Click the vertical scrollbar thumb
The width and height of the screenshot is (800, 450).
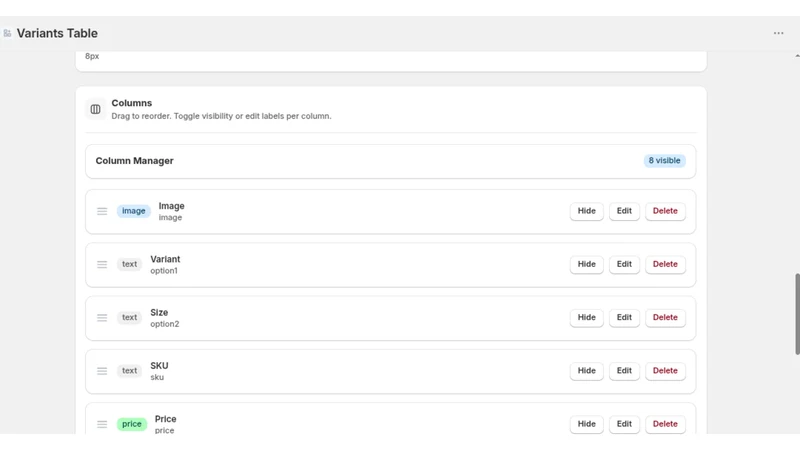797,314
